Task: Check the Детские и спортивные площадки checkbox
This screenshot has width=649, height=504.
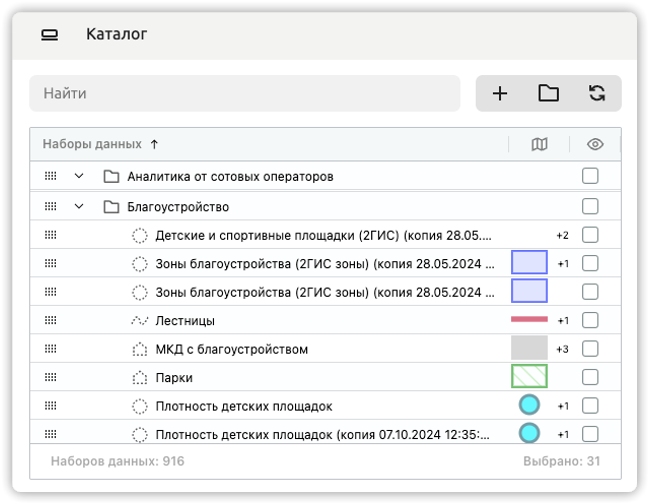Action: click(x=590, y=235)
